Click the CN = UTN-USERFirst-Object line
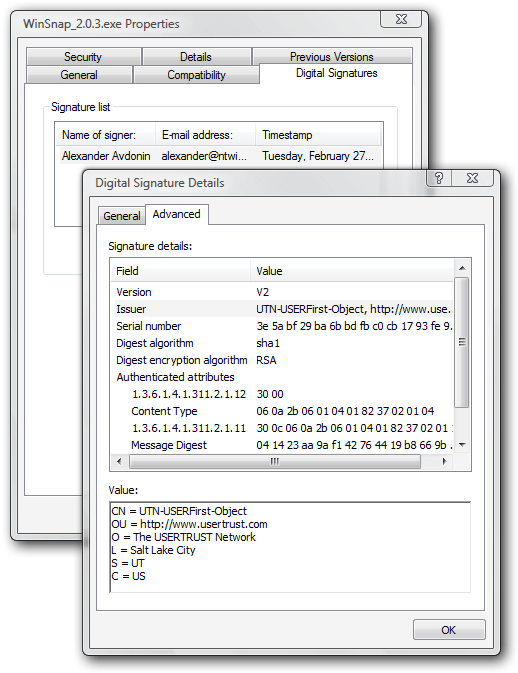Viewport: 518px width, 673px height. pyautogui.click(x=179, y=511)
